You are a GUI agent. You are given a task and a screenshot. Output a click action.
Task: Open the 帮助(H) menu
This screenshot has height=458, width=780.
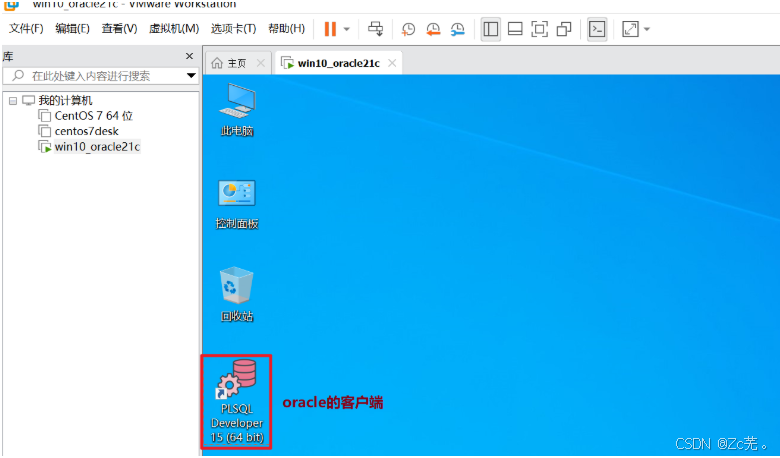[x=287, y=28]
